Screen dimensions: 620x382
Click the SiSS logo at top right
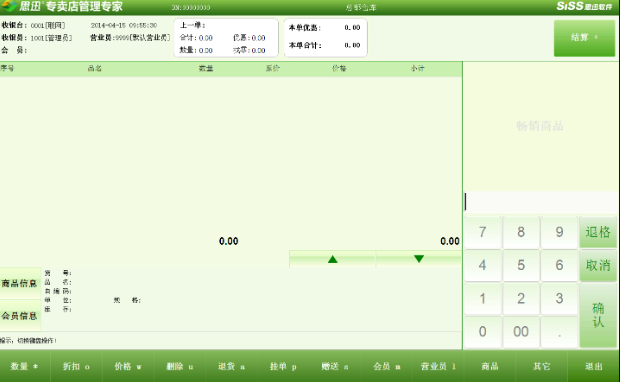pyautogui.click(x=584, y=6)
